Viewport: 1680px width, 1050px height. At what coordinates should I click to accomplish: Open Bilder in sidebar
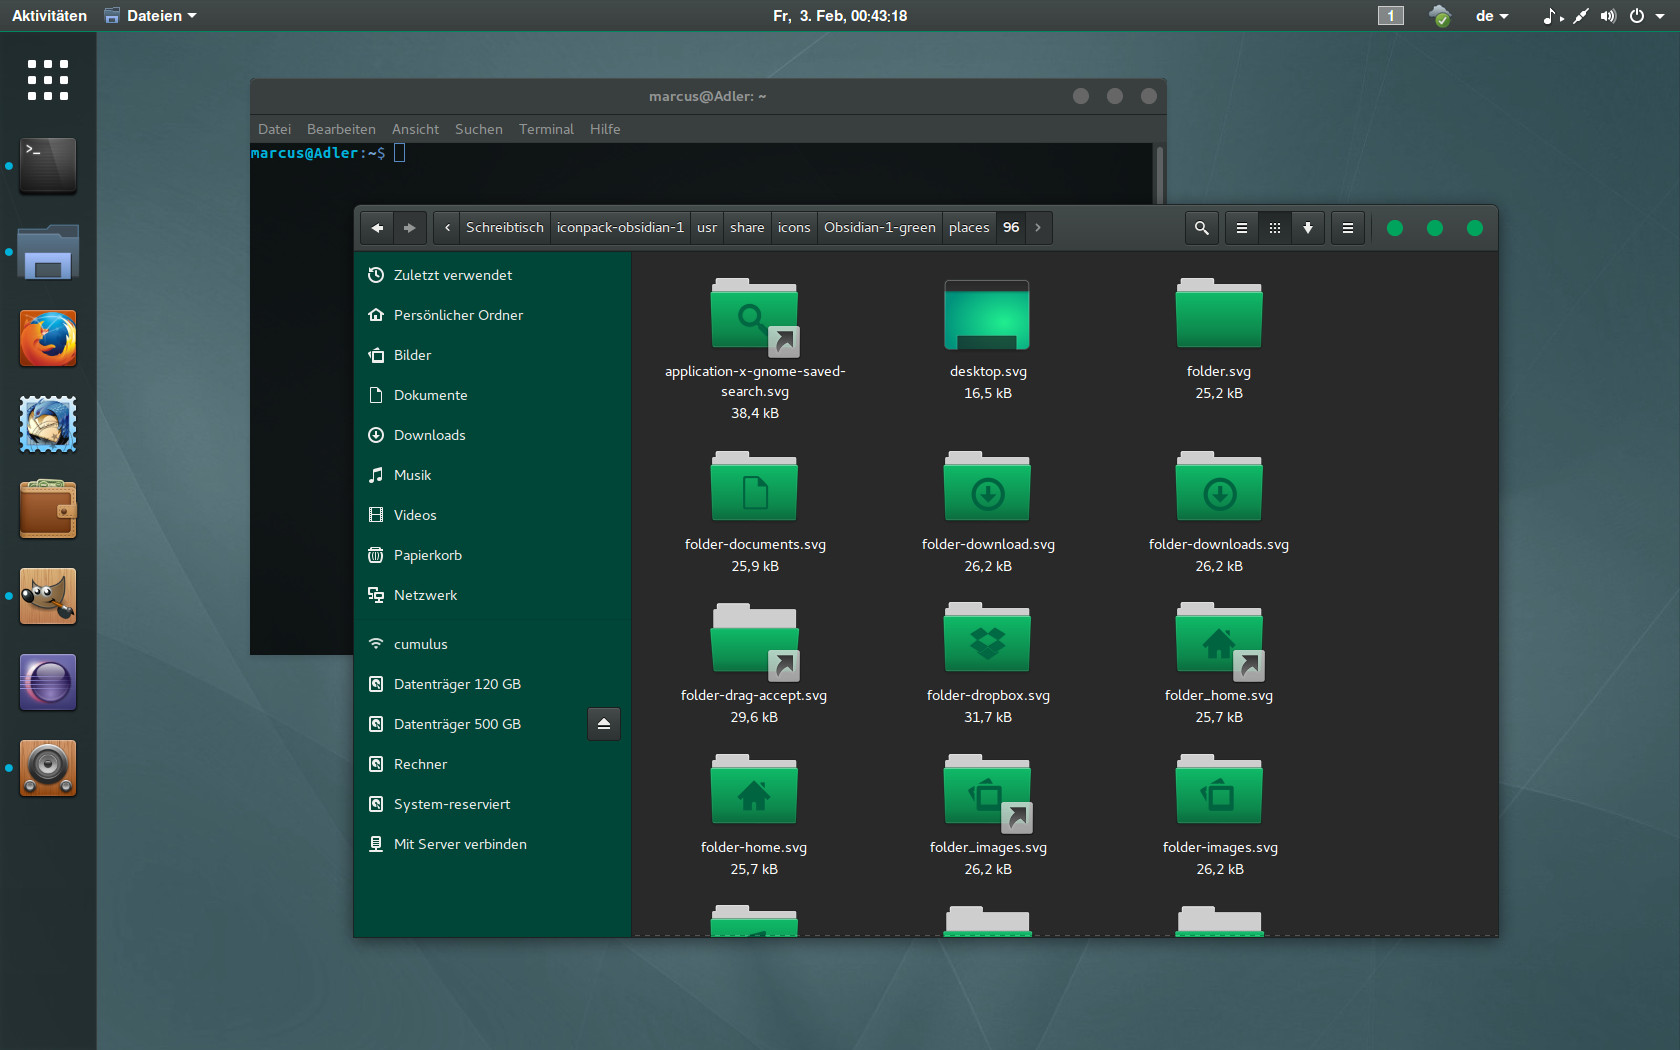tap(492, 355)
